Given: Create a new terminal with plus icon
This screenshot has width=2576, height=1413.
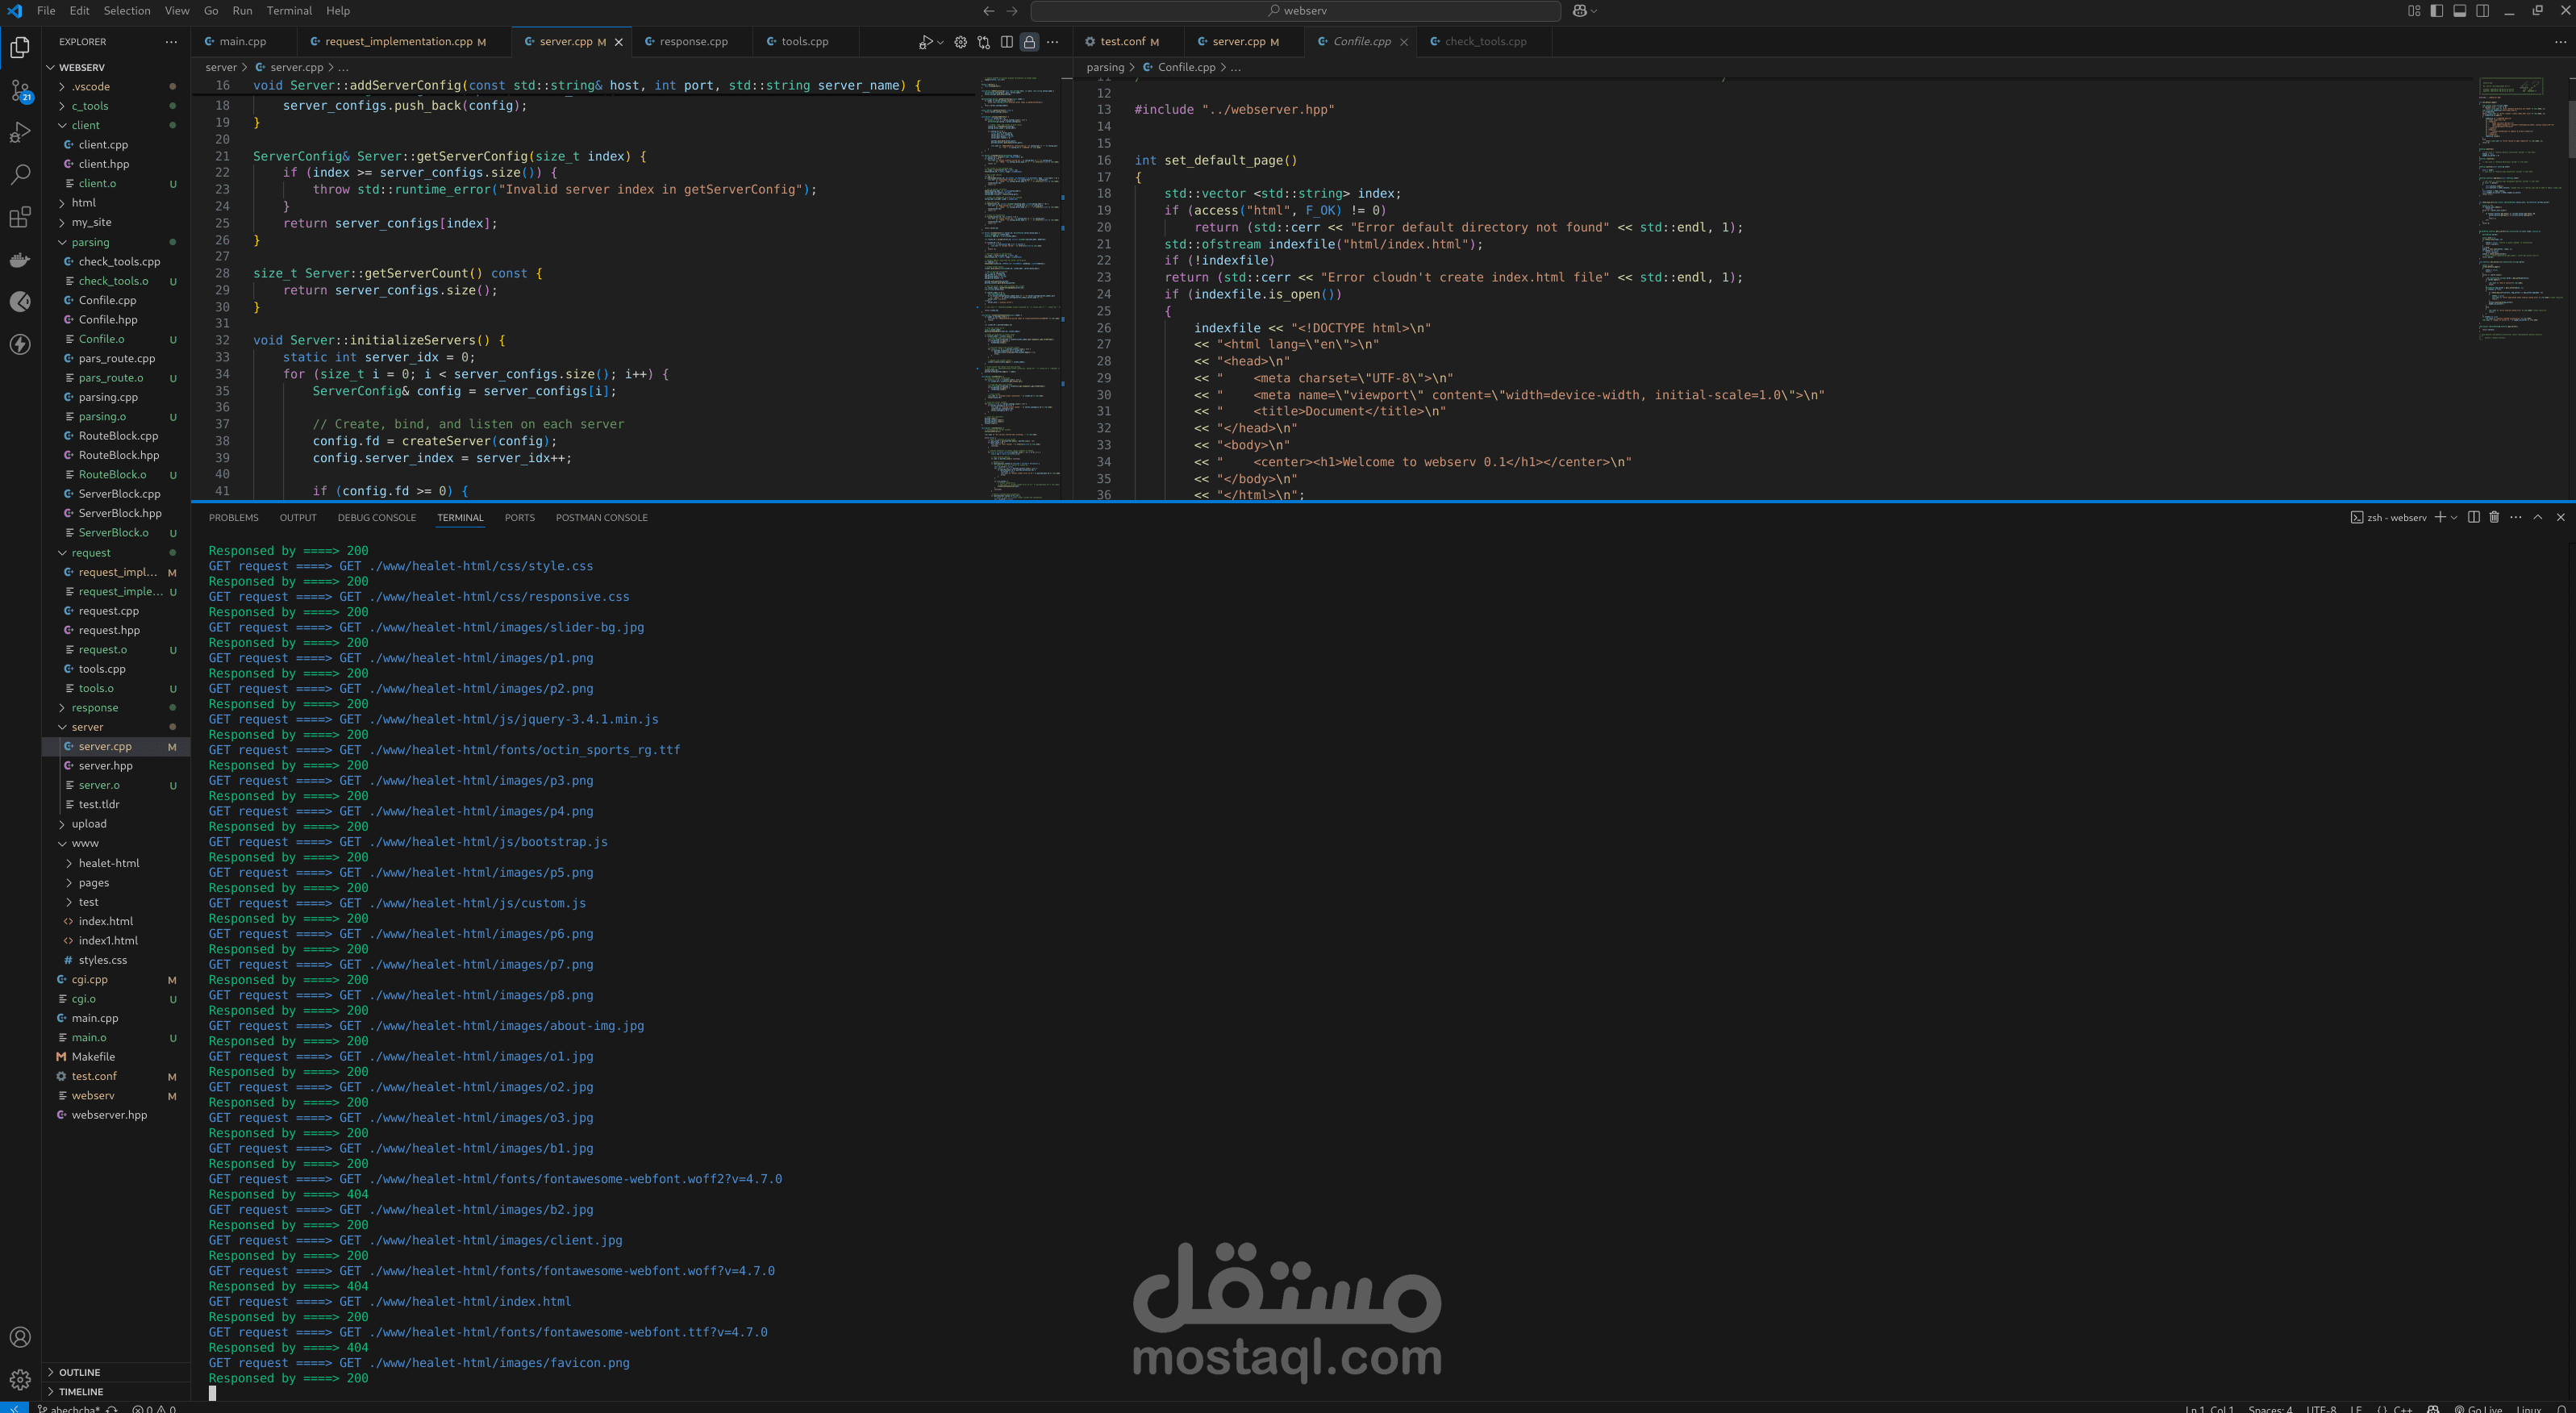Looking at the screenshot, I should click(x=2440, y=517).
